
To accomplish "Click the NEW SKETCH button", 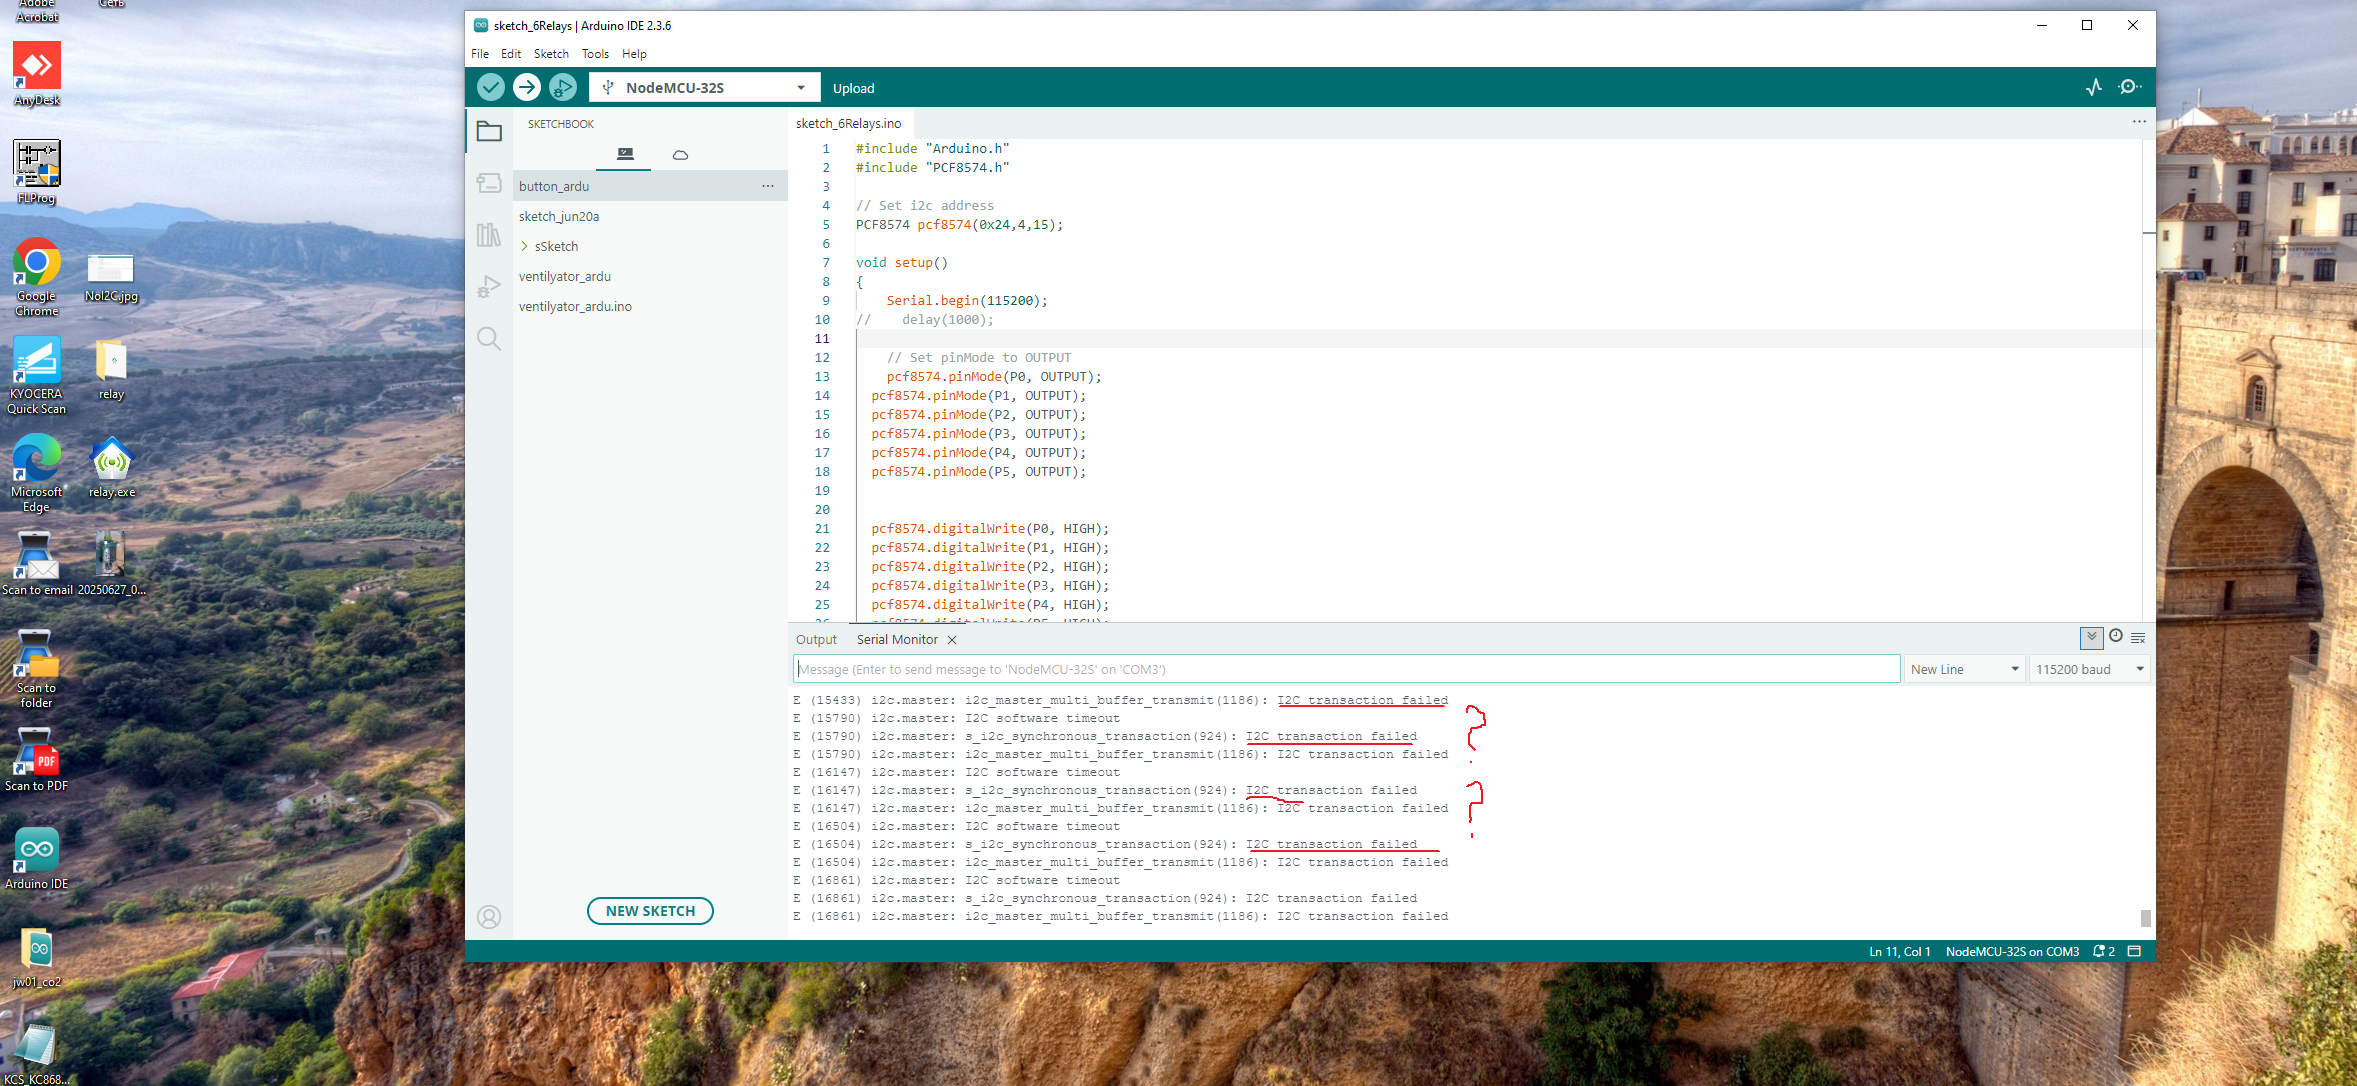I will pyautogui.click(x=650, y=911).
